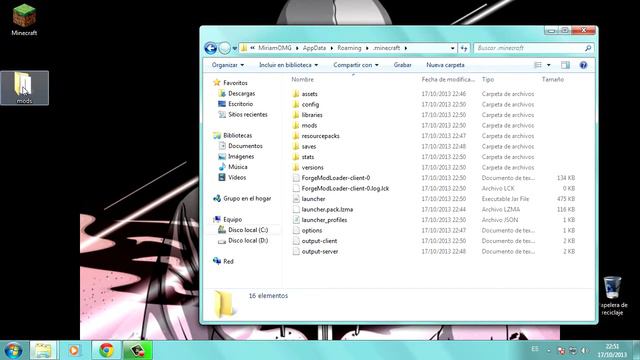
Task: Open the Compartir con menu
Action: [356, 65]
